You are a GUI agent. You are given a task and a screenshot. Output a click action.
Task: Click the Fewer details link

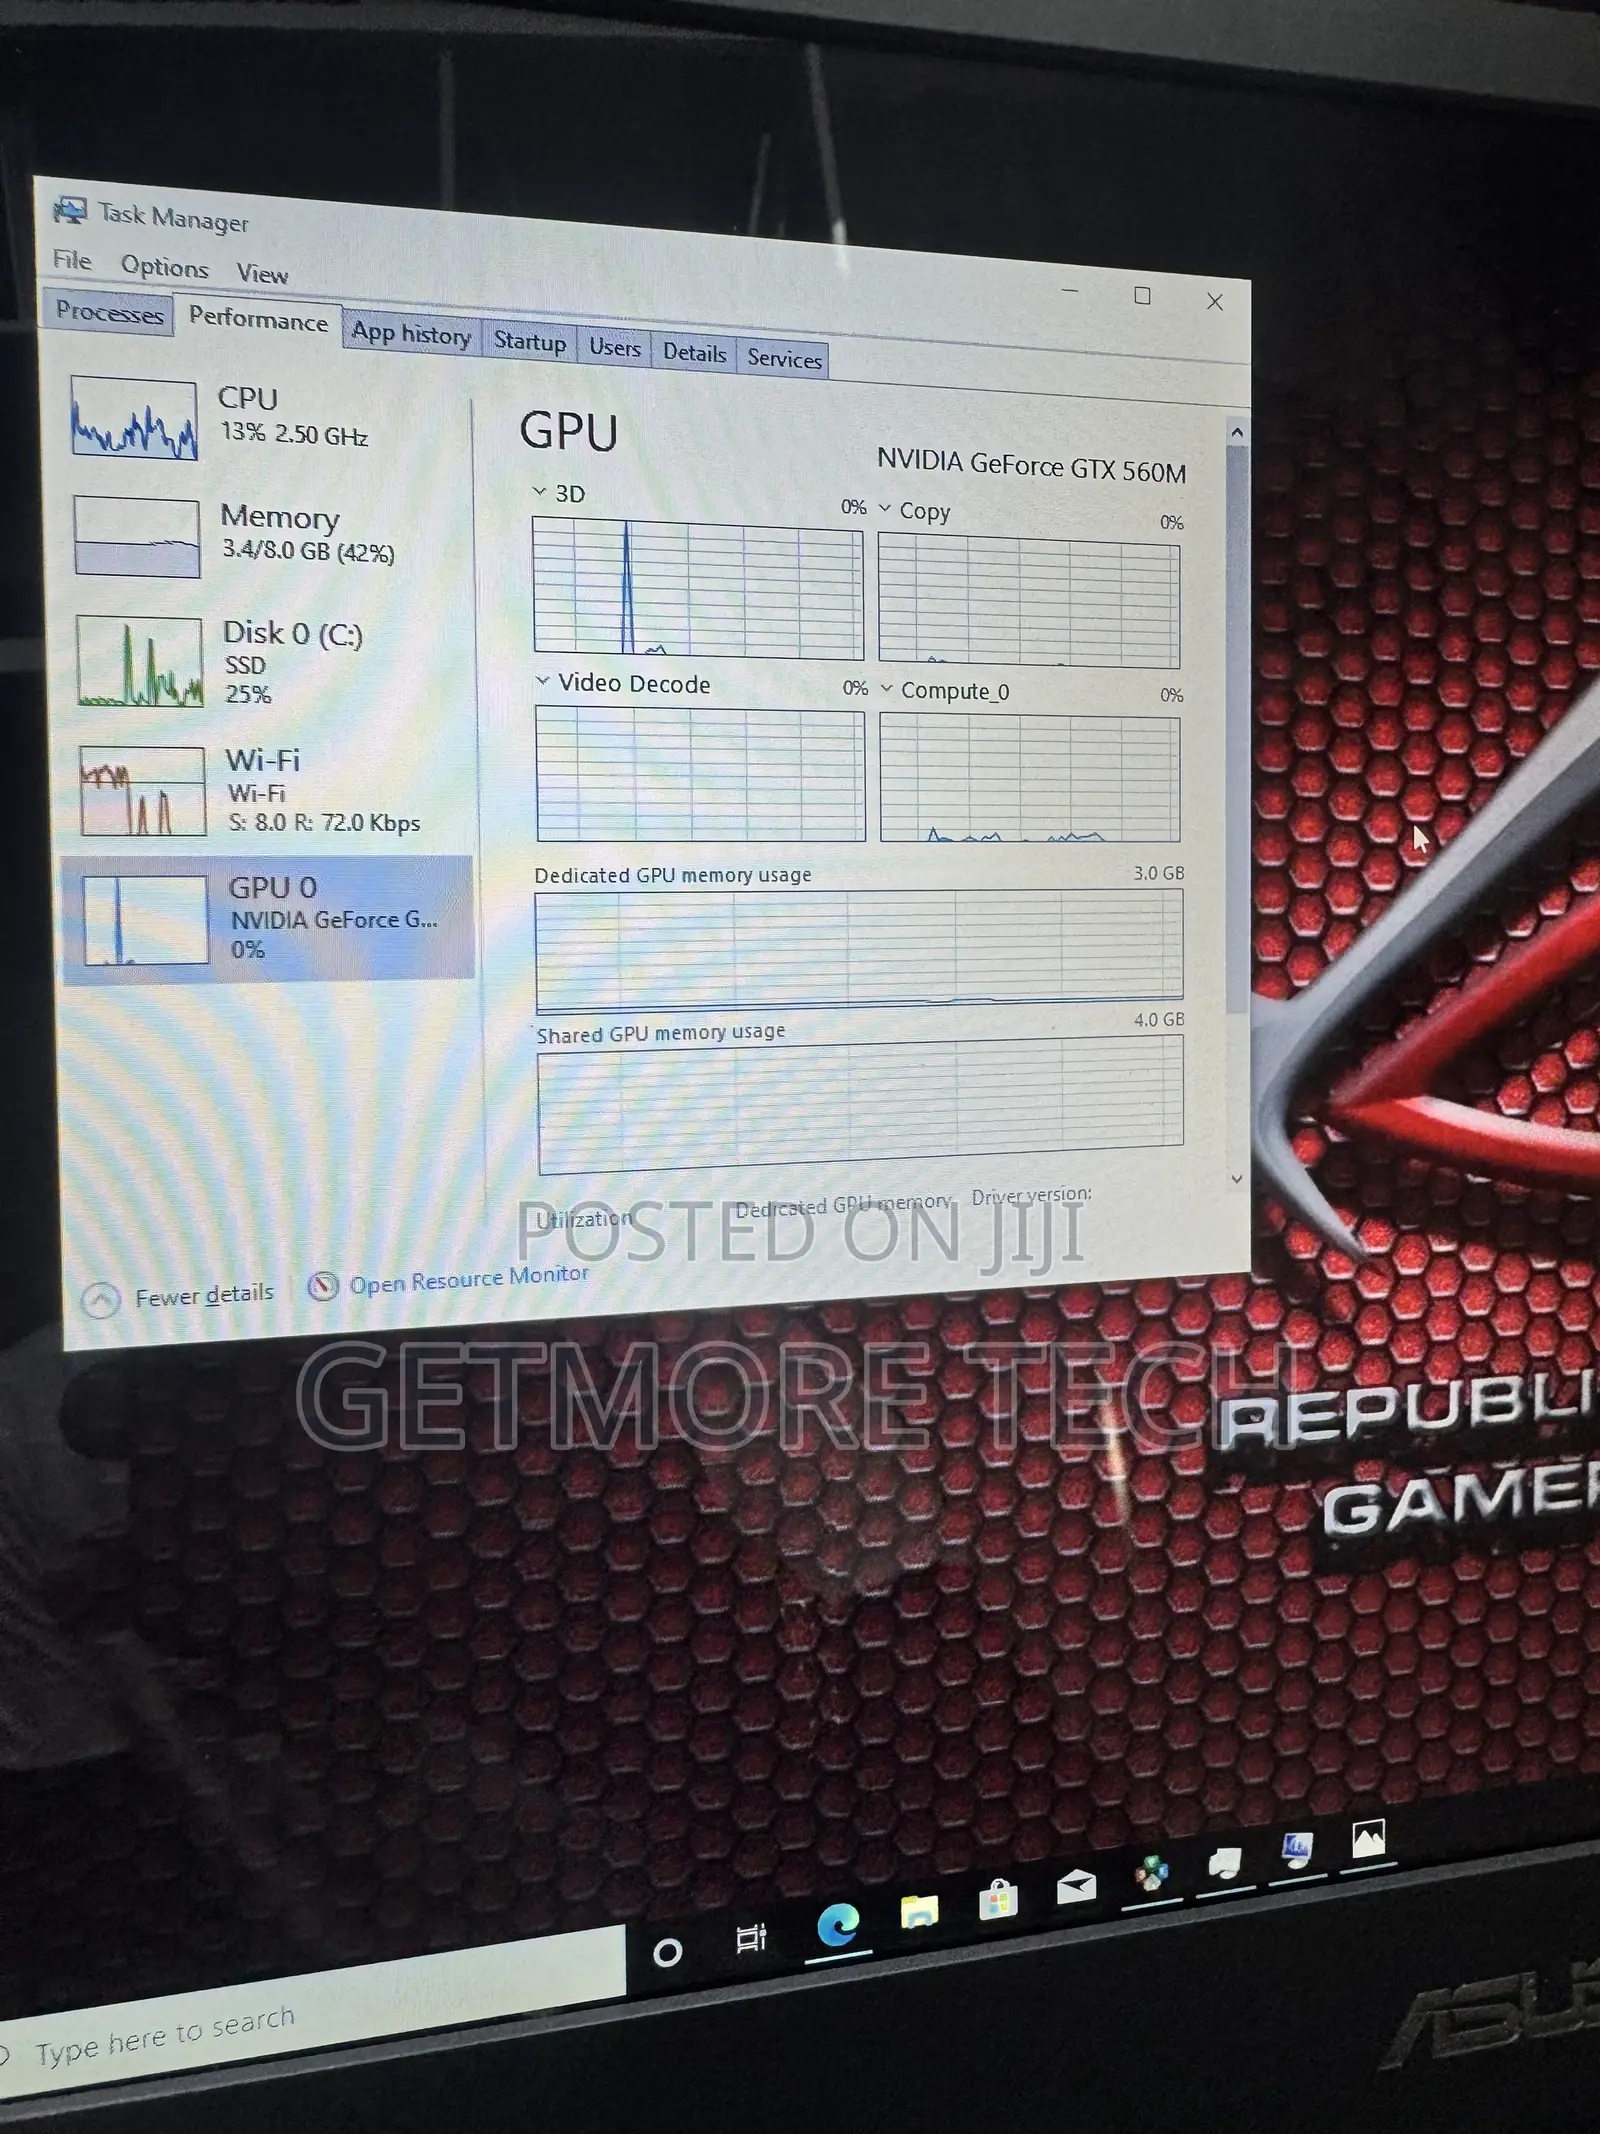[x=204, y=1295]
